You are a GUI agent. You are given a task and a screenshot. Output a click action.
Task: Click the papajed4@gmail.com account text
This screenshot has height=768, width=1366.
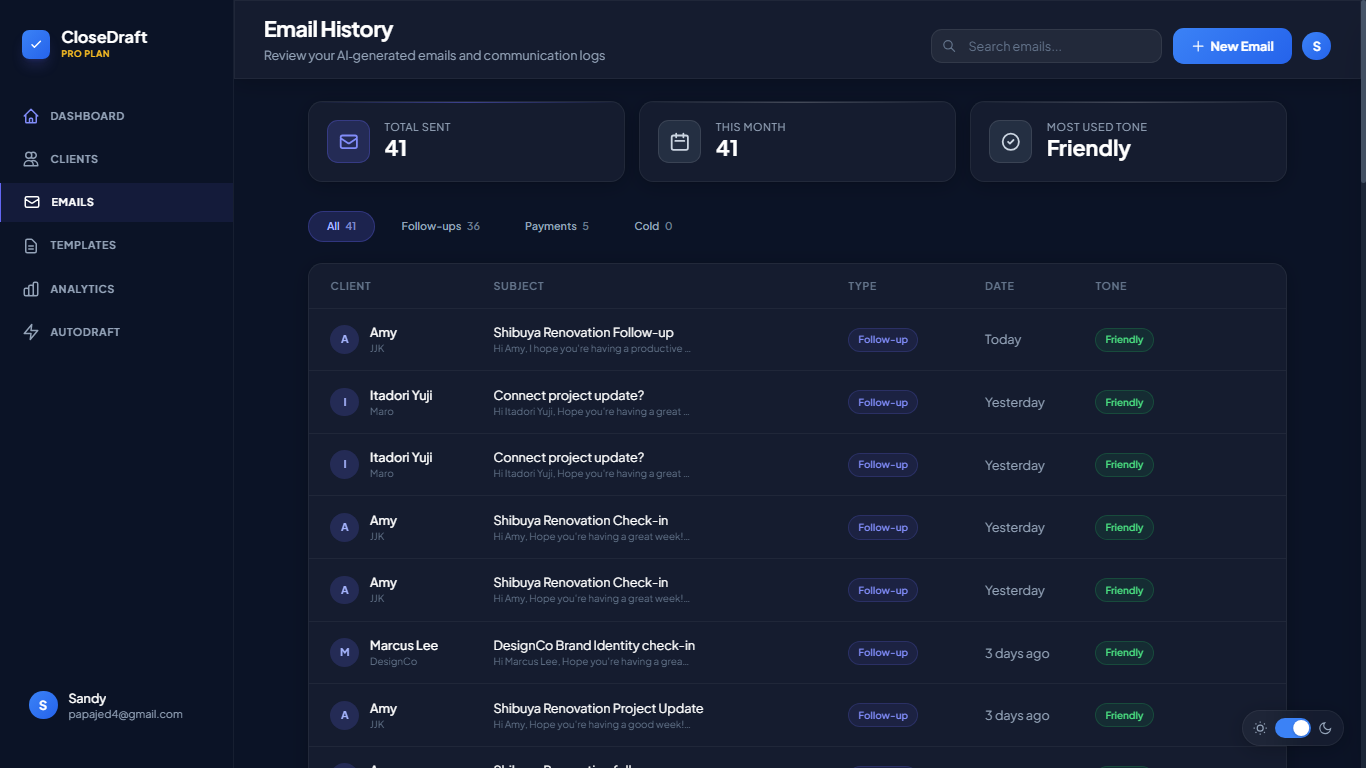click(125, 714)
